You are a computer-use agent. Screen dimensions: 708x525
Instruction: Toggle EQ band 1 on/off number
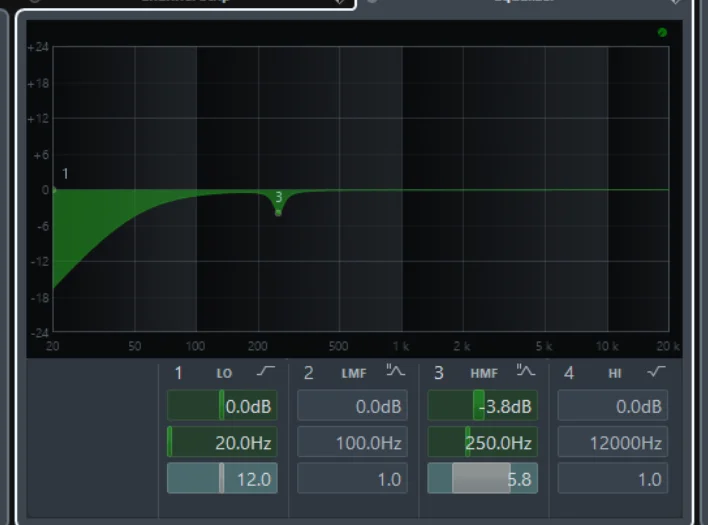coord(178,373)
